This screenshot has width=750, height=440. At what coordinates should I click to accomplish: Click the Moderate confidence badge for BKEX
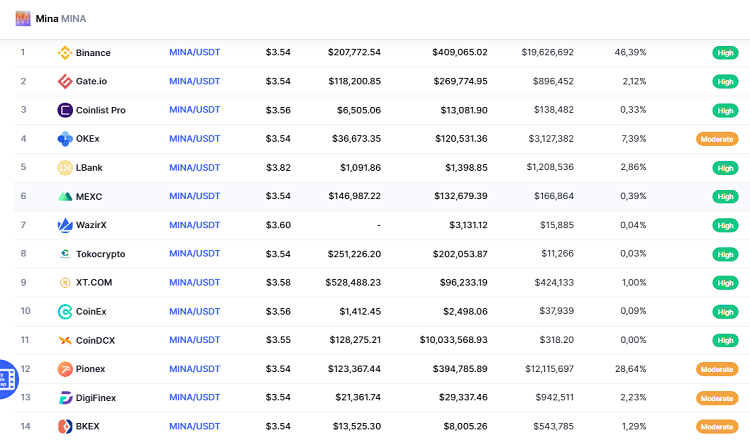[716, 427]
